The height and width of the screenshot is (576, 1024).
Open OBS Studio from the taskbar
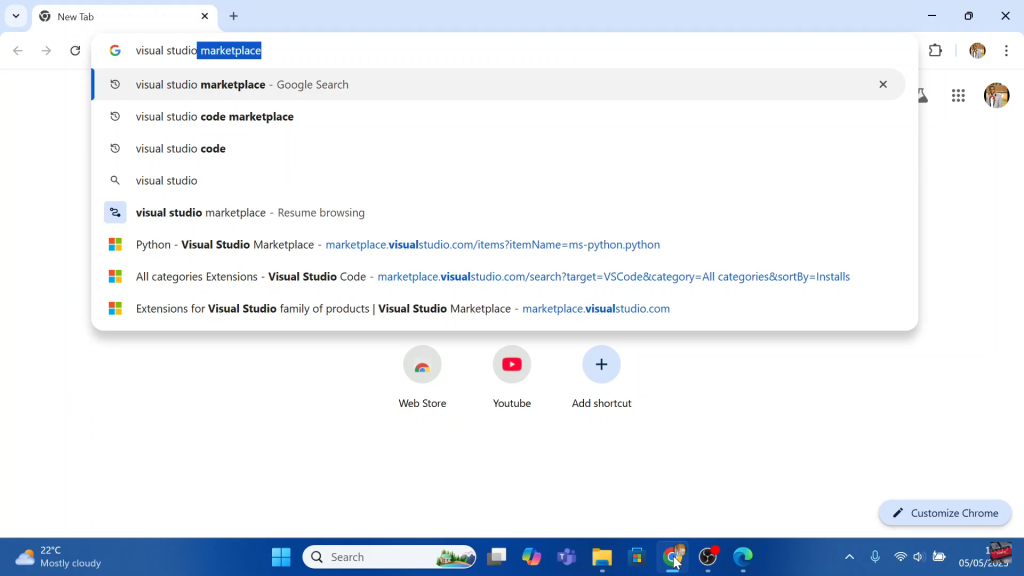point(708,557)
